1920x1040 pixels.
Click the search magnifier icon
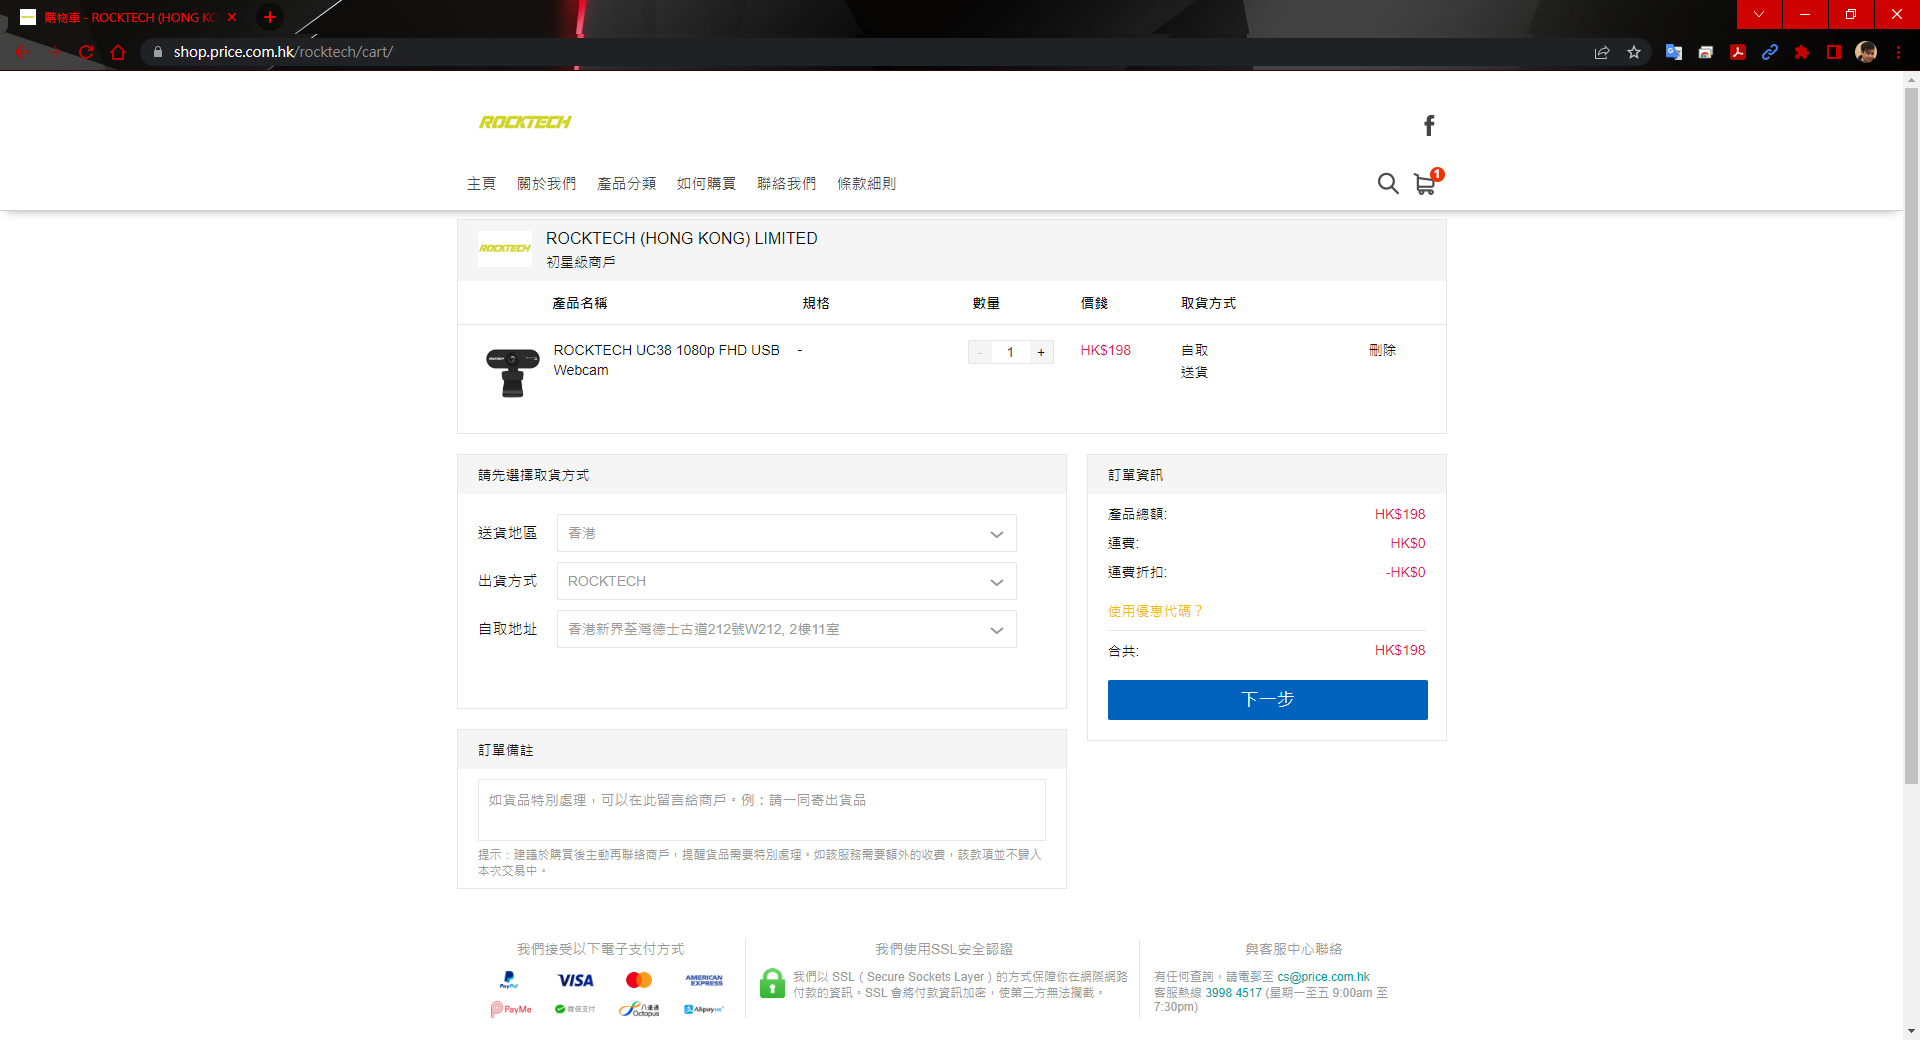click(x=1387, y=184)
